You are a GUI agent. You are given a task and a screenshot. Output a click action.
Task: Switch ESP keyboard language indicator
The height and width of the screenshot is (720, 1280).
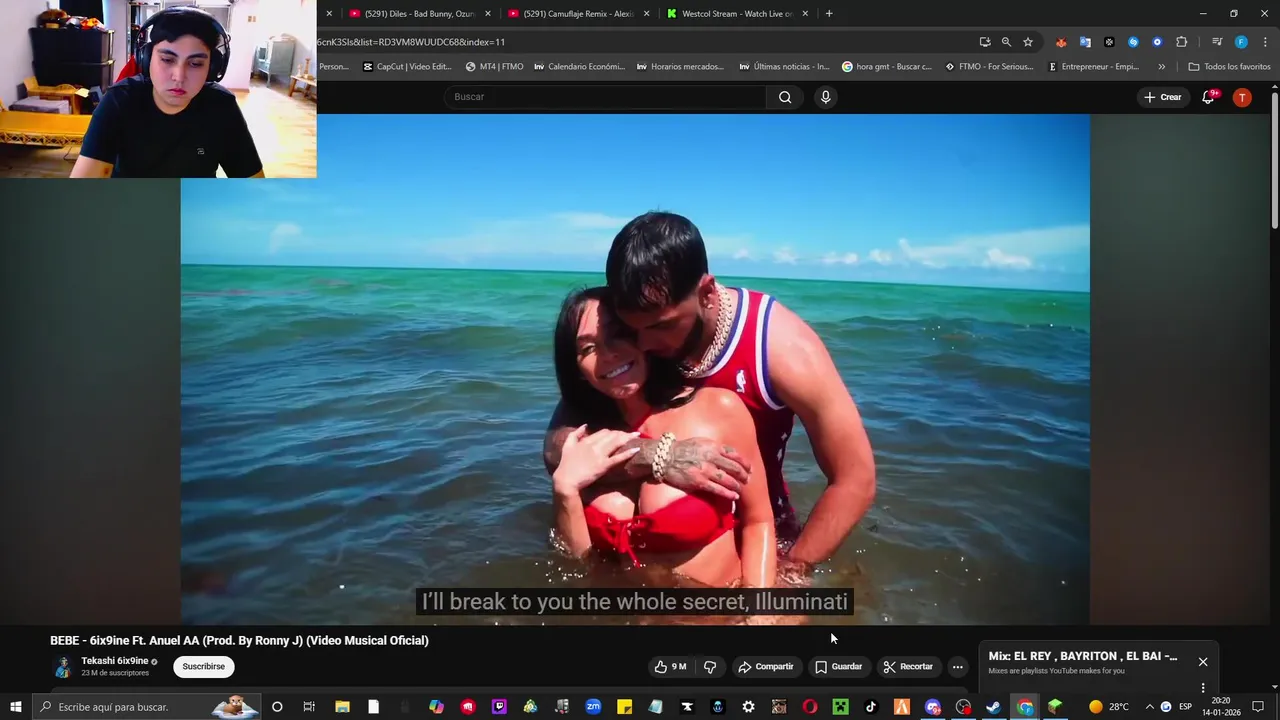pos(1185,707)
